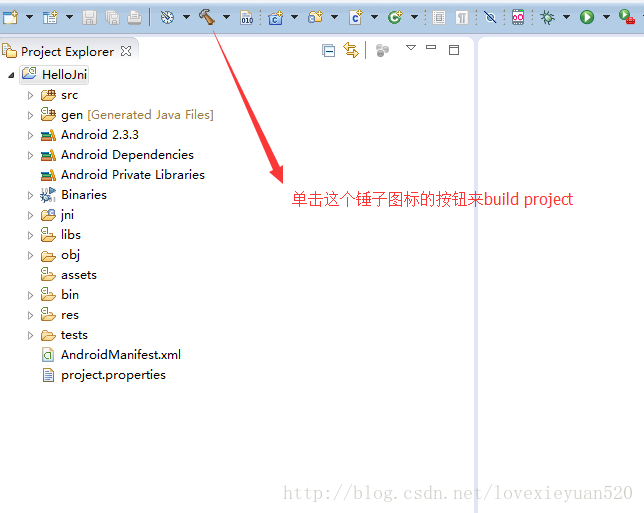
Task: Click the grayed working set filter icon
Action: (382, 51)
